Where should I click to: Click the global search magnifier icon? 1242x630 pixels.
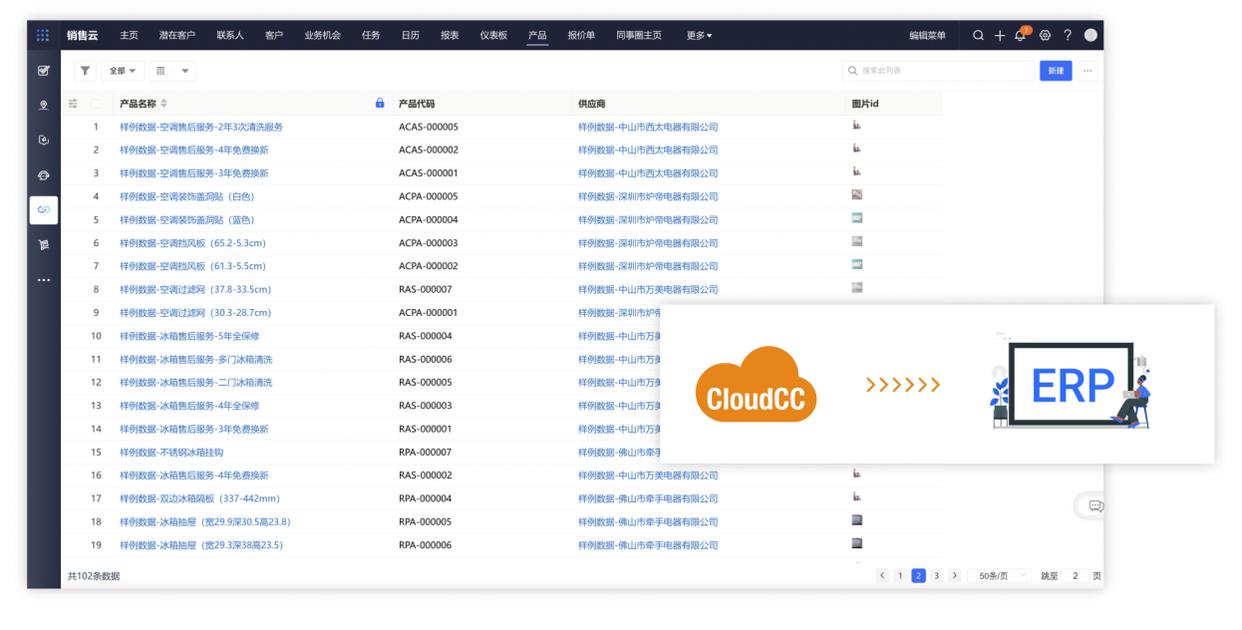click(979, 35)
